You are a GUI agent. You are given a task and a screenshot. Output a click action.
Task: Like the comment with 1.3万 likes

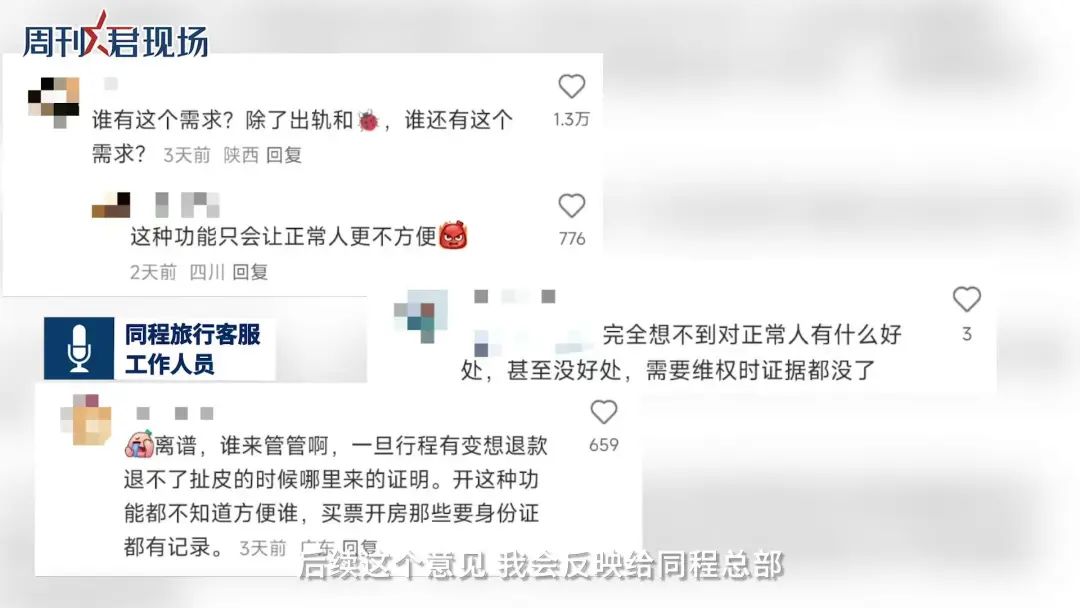(571, 87)
